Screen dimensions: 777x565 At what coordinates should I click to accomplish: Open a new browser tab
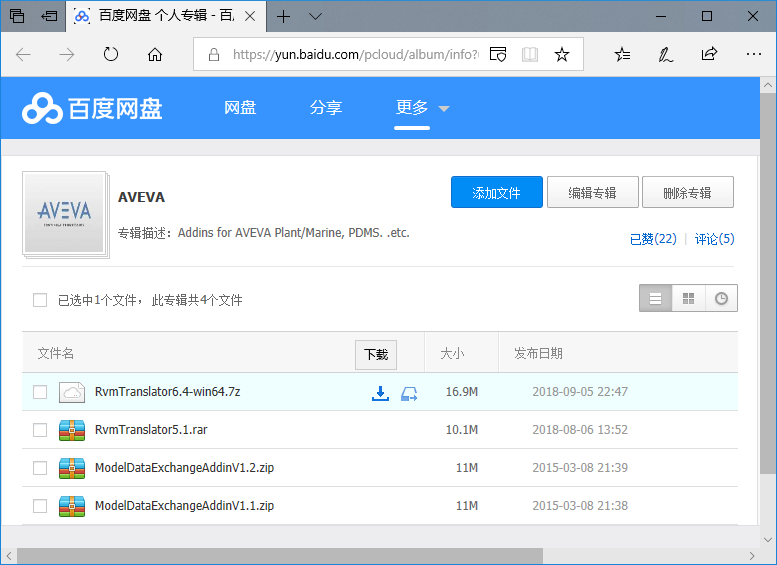tap(283, 17)
